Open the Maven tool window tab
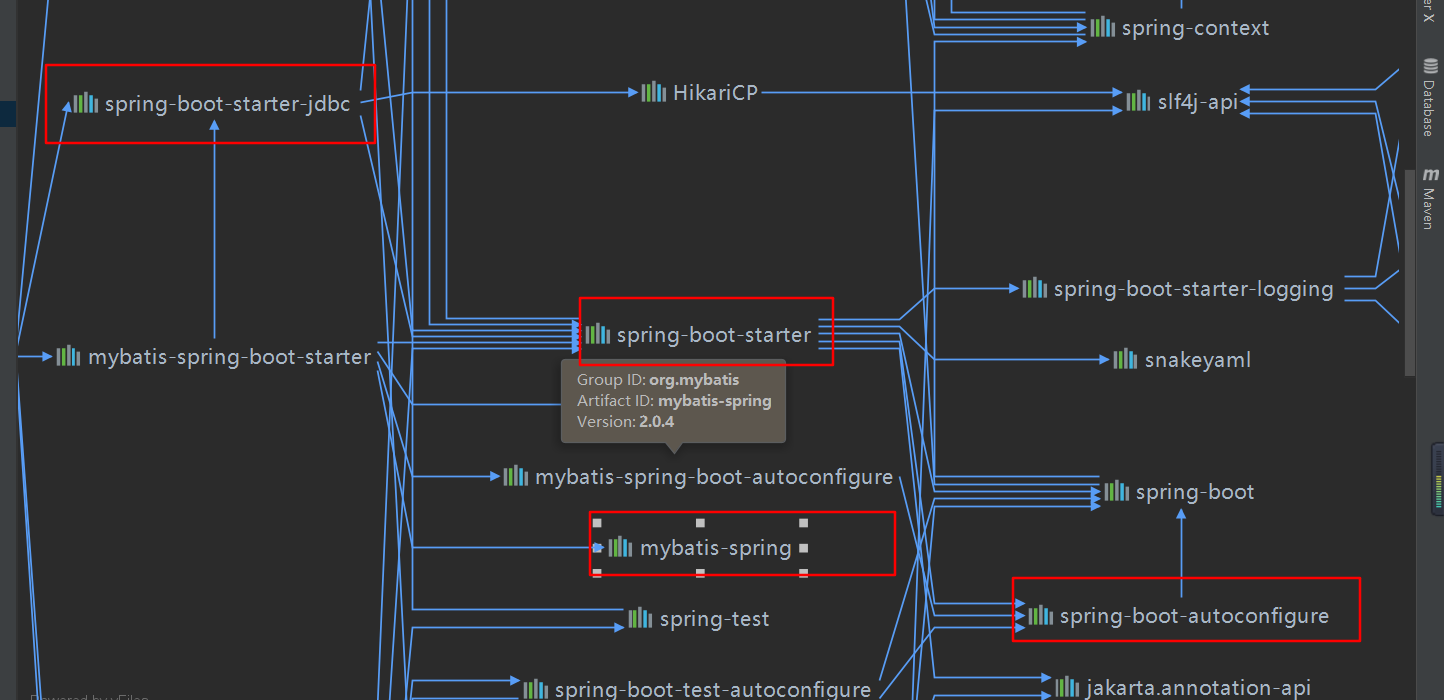1444x700 pixels. pyautogui.click(x=1429, y=199)
